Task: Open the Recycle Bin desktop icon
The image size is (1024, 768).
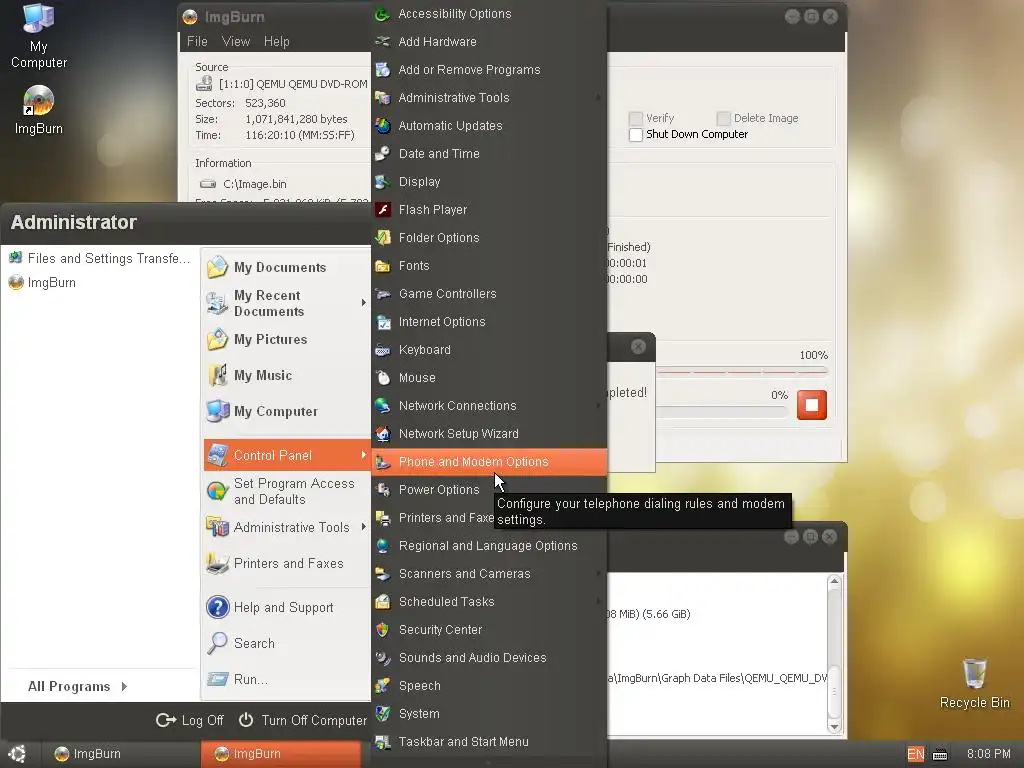Action: tap(974, 673)
